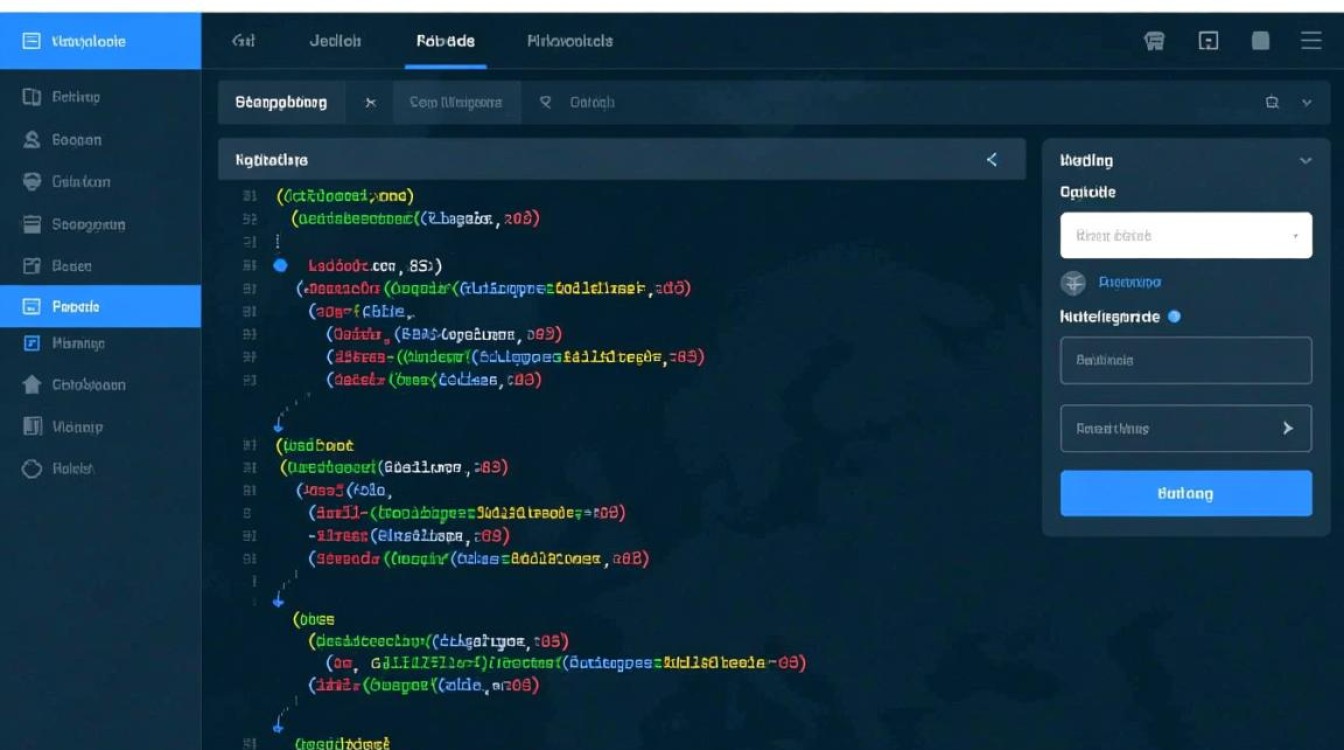The image size is (1344, 750).
Task: Expand the chevron next to toolbar search icon
Action: pos(1306,102)
